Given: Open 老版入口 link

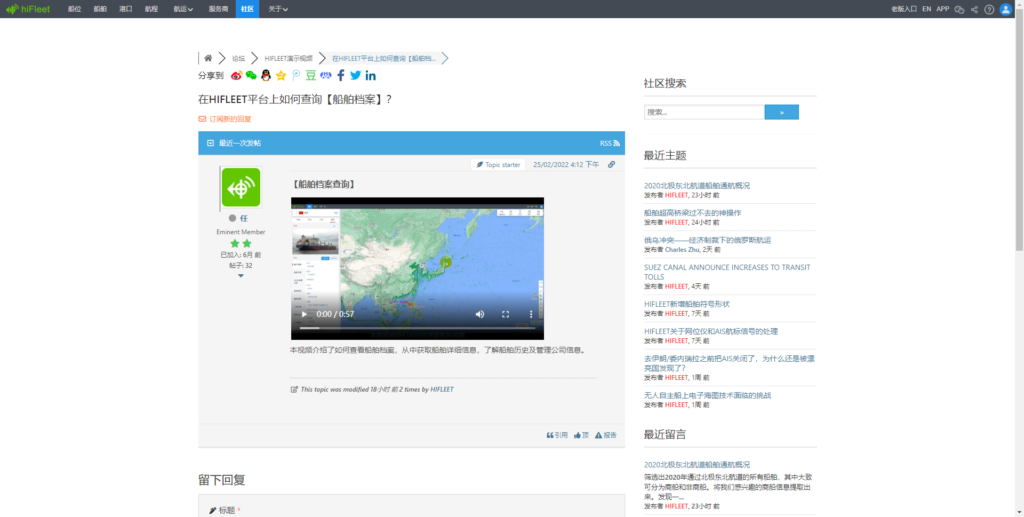Looking at the screenshot, I should [904, 9].
